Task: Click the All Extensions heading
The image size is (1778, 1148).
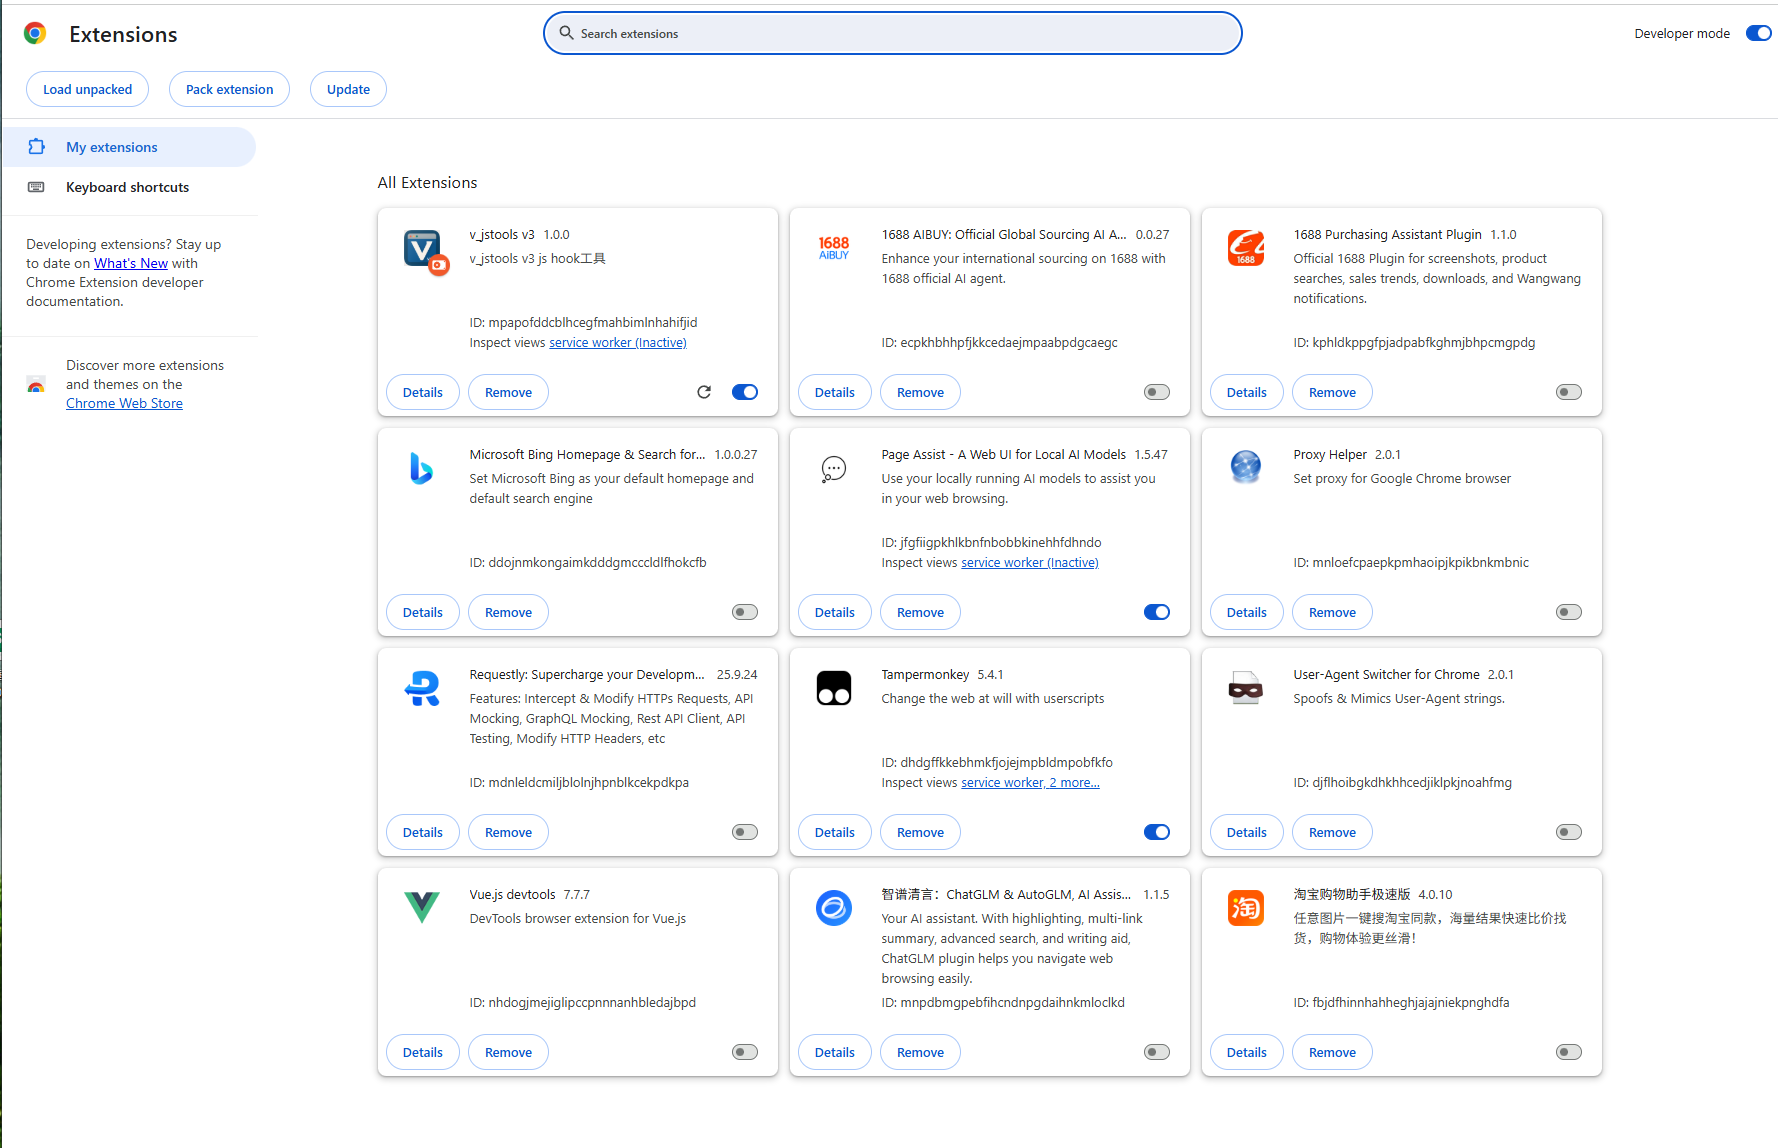Action: 427,182
